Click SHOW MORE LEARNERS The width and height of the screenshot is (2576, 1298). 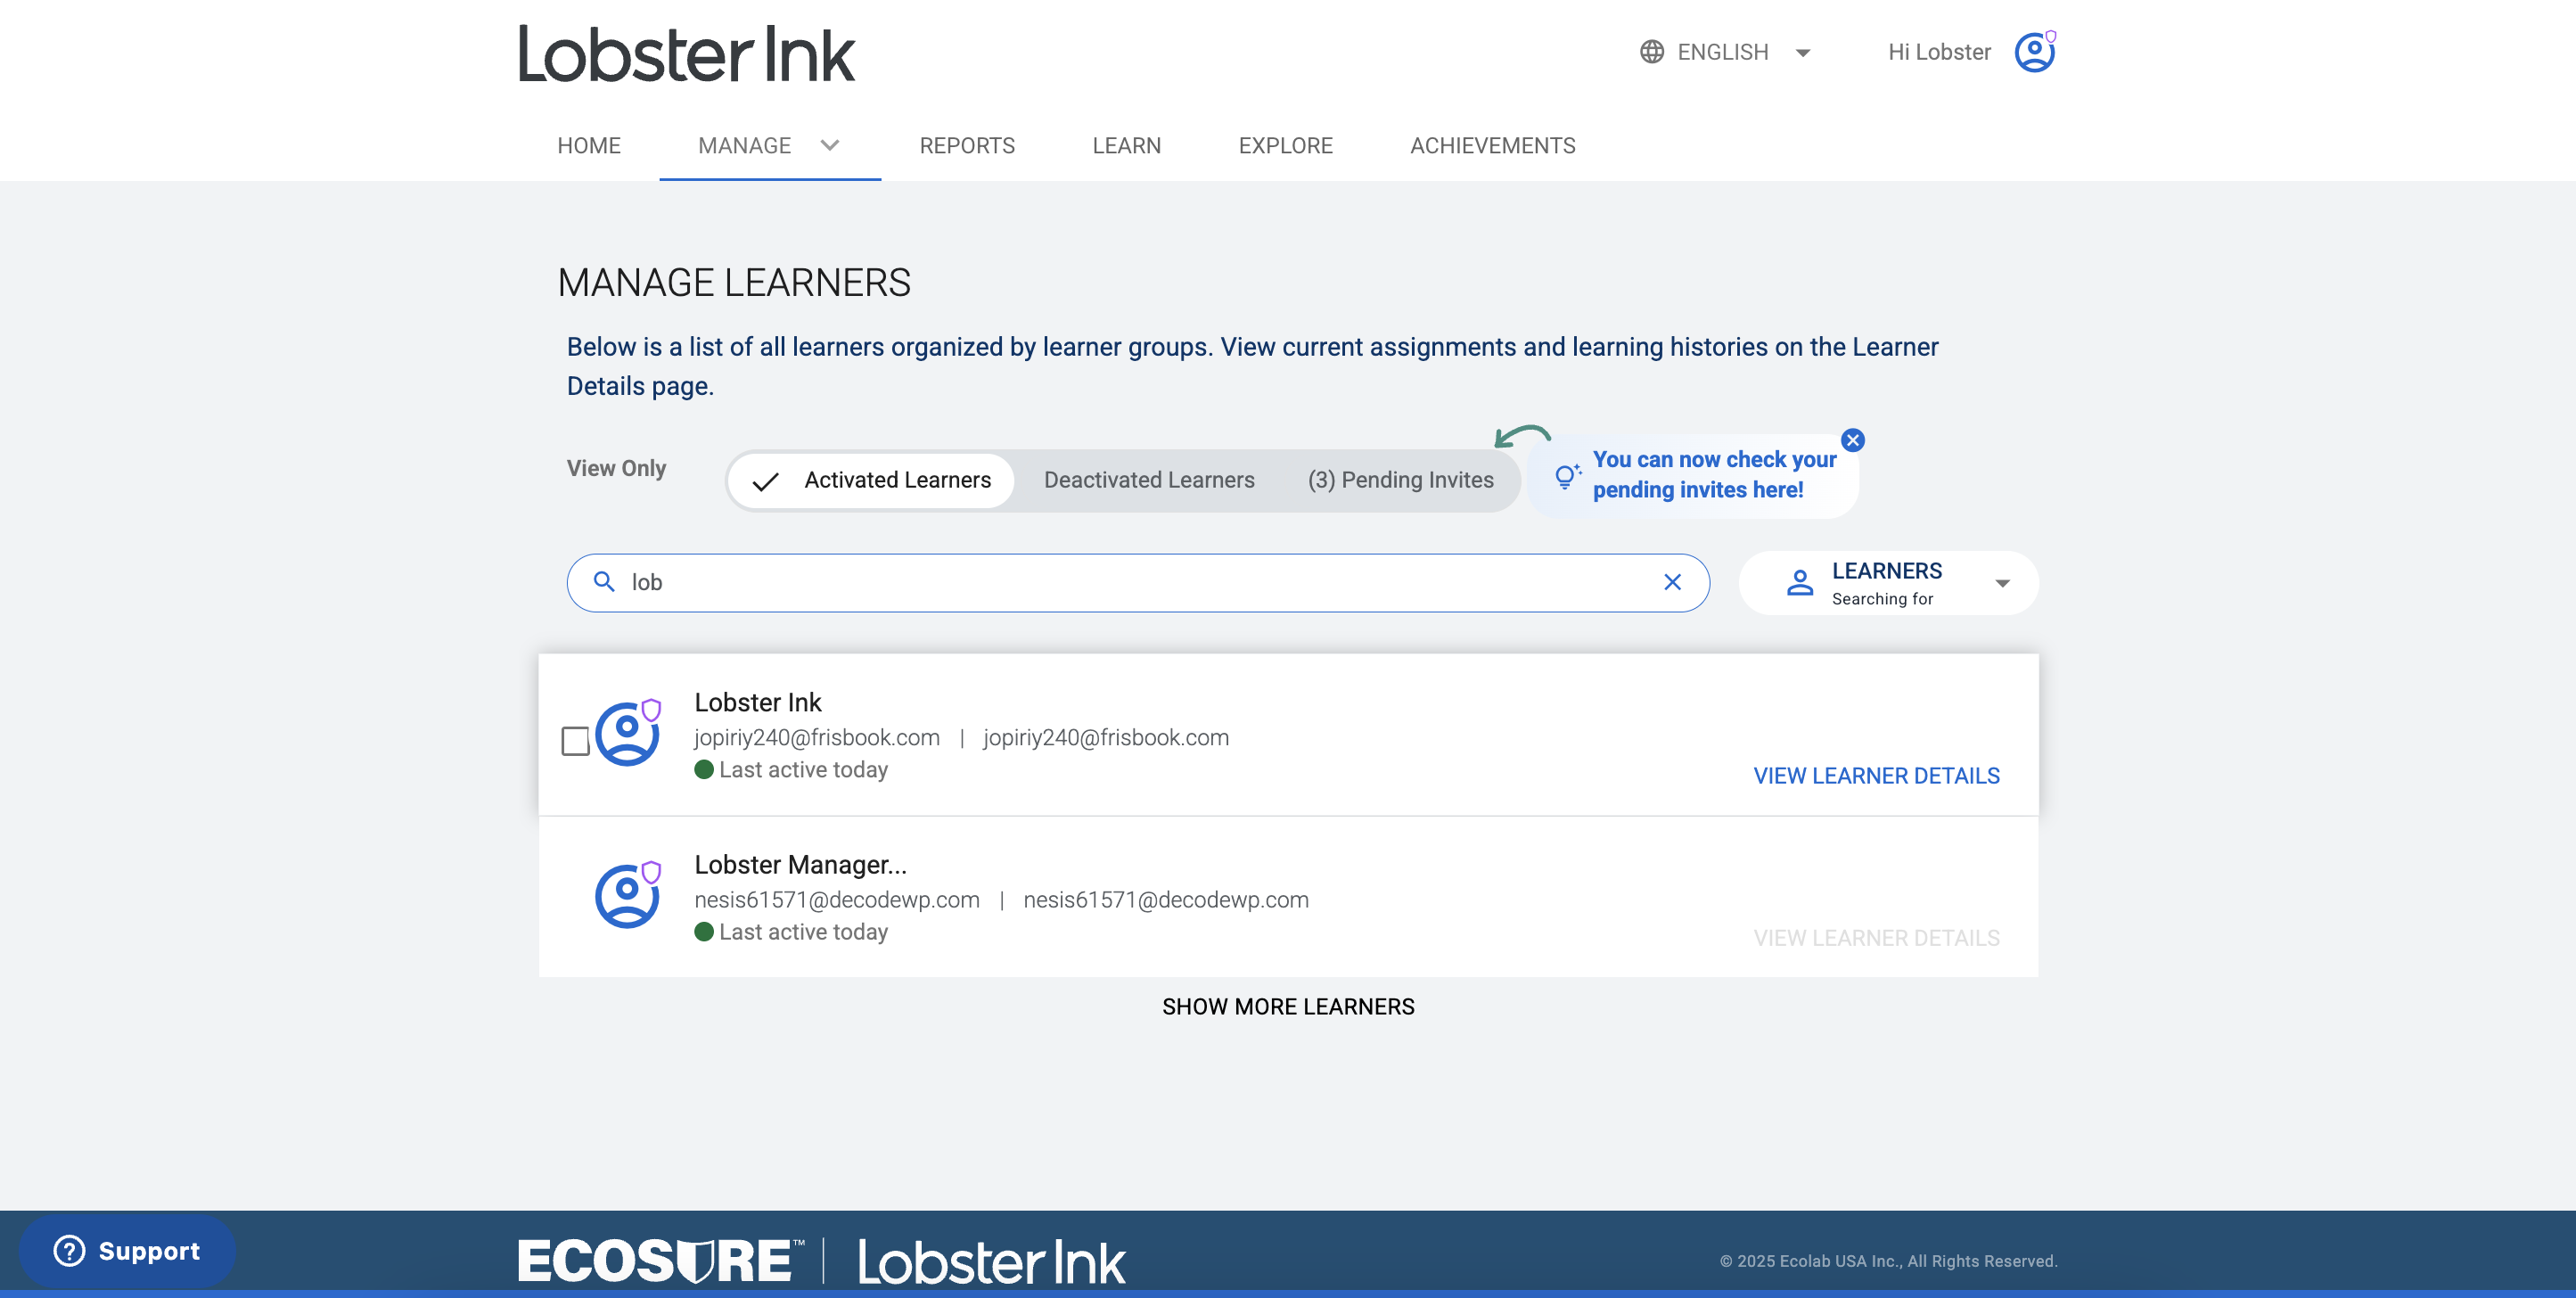pos(1288,1006)
